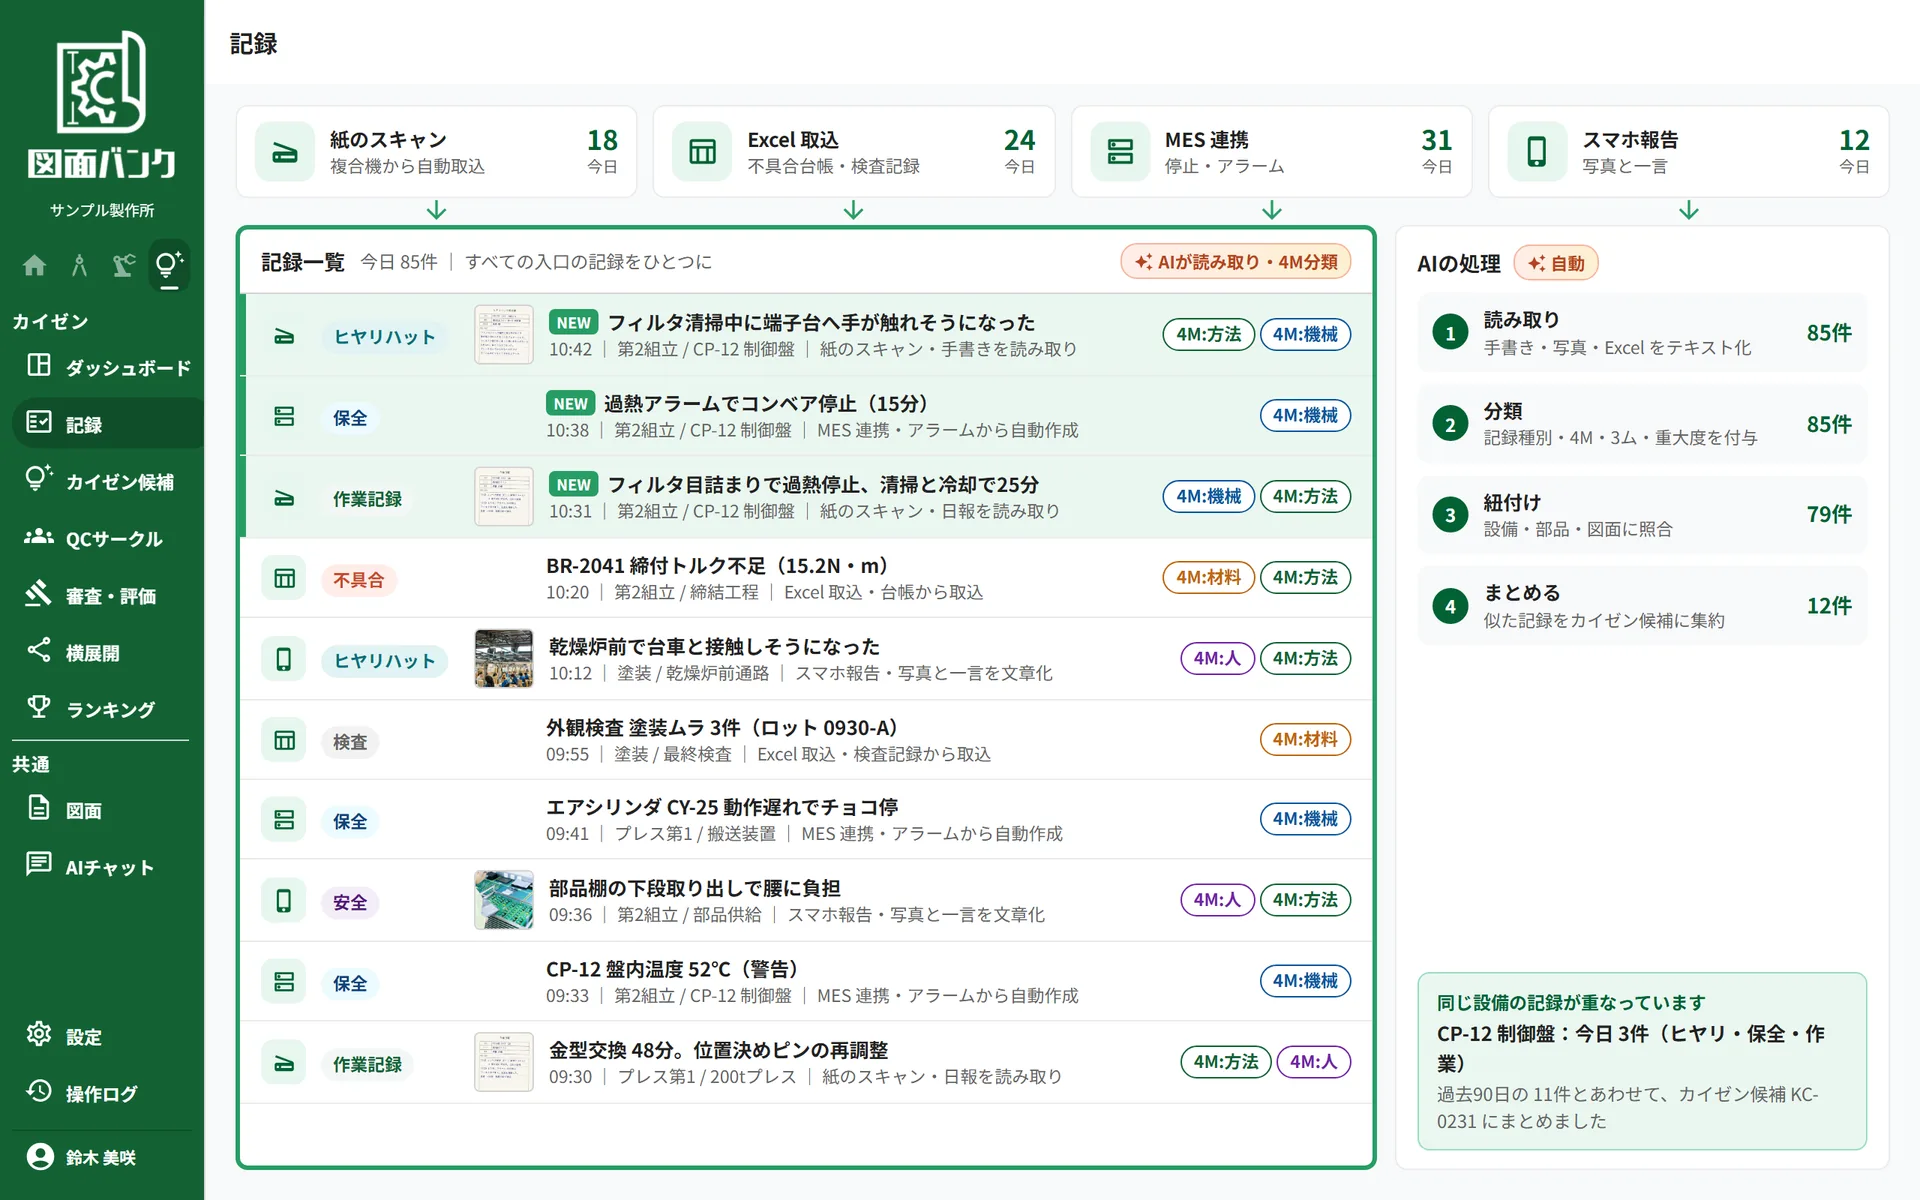Open 審査・評価 in sidebar
Screen dimensions: 1920x1200
[x=107, y=595]
